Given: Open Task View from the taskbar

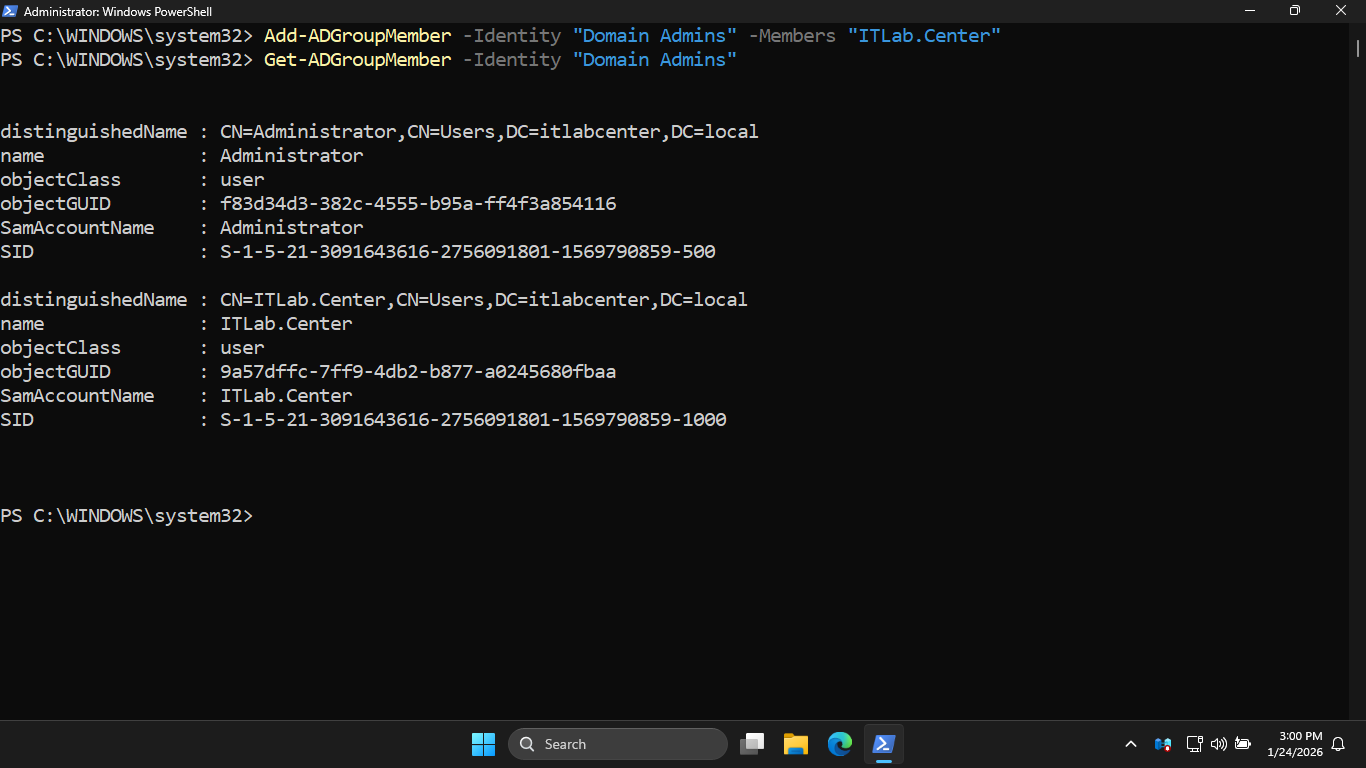Looking at the screenshot, I should [x=752, y=744].
